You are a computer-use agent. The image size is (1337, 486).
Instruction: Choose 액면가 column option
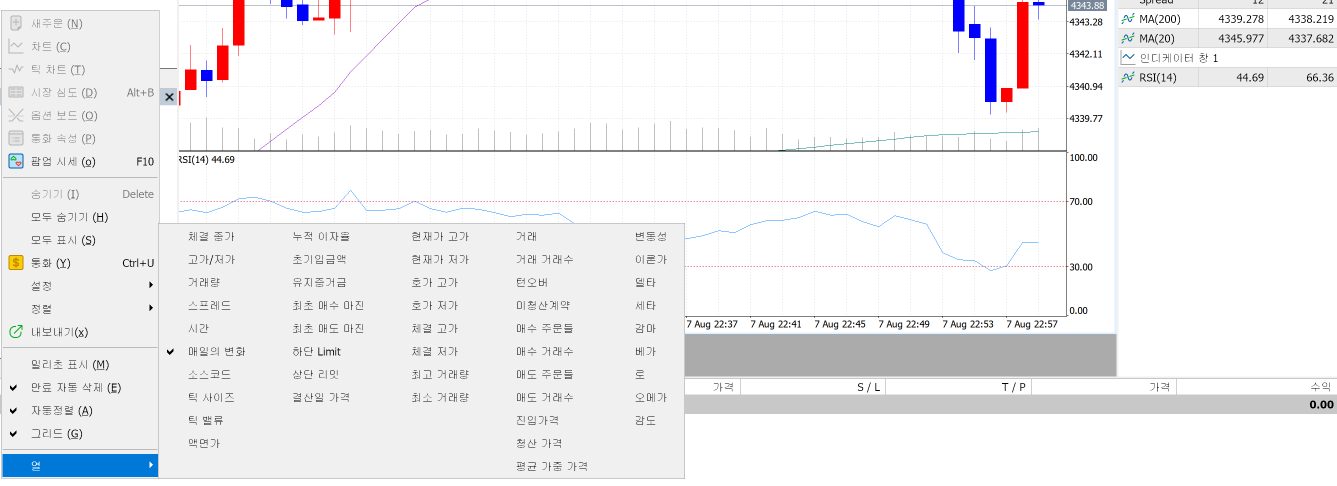204,444
